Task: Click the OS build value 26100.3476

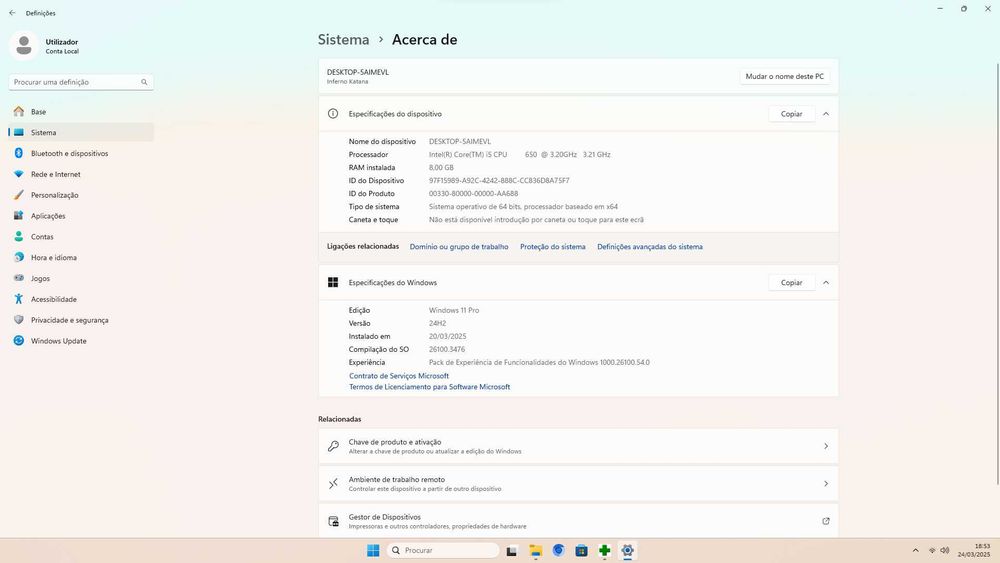Action: click(447, 349)
